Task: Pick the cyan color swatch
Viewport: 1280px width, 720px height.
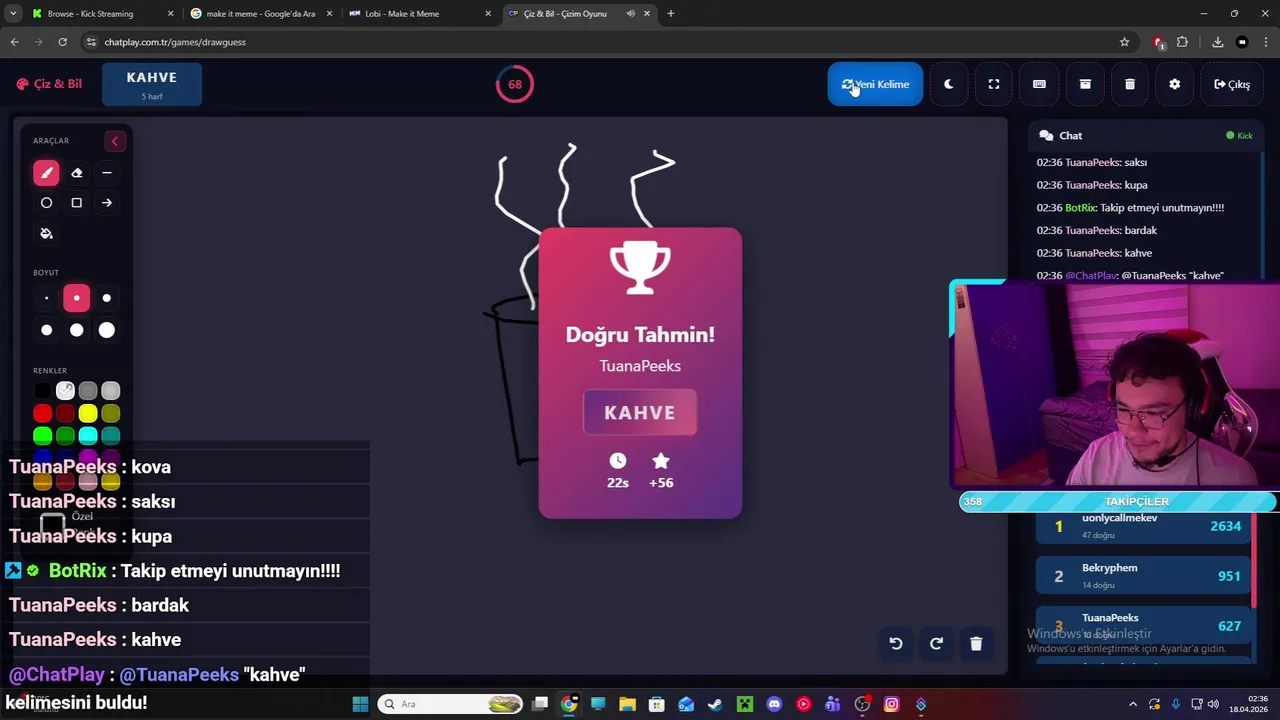Action: tap(88, 435)
